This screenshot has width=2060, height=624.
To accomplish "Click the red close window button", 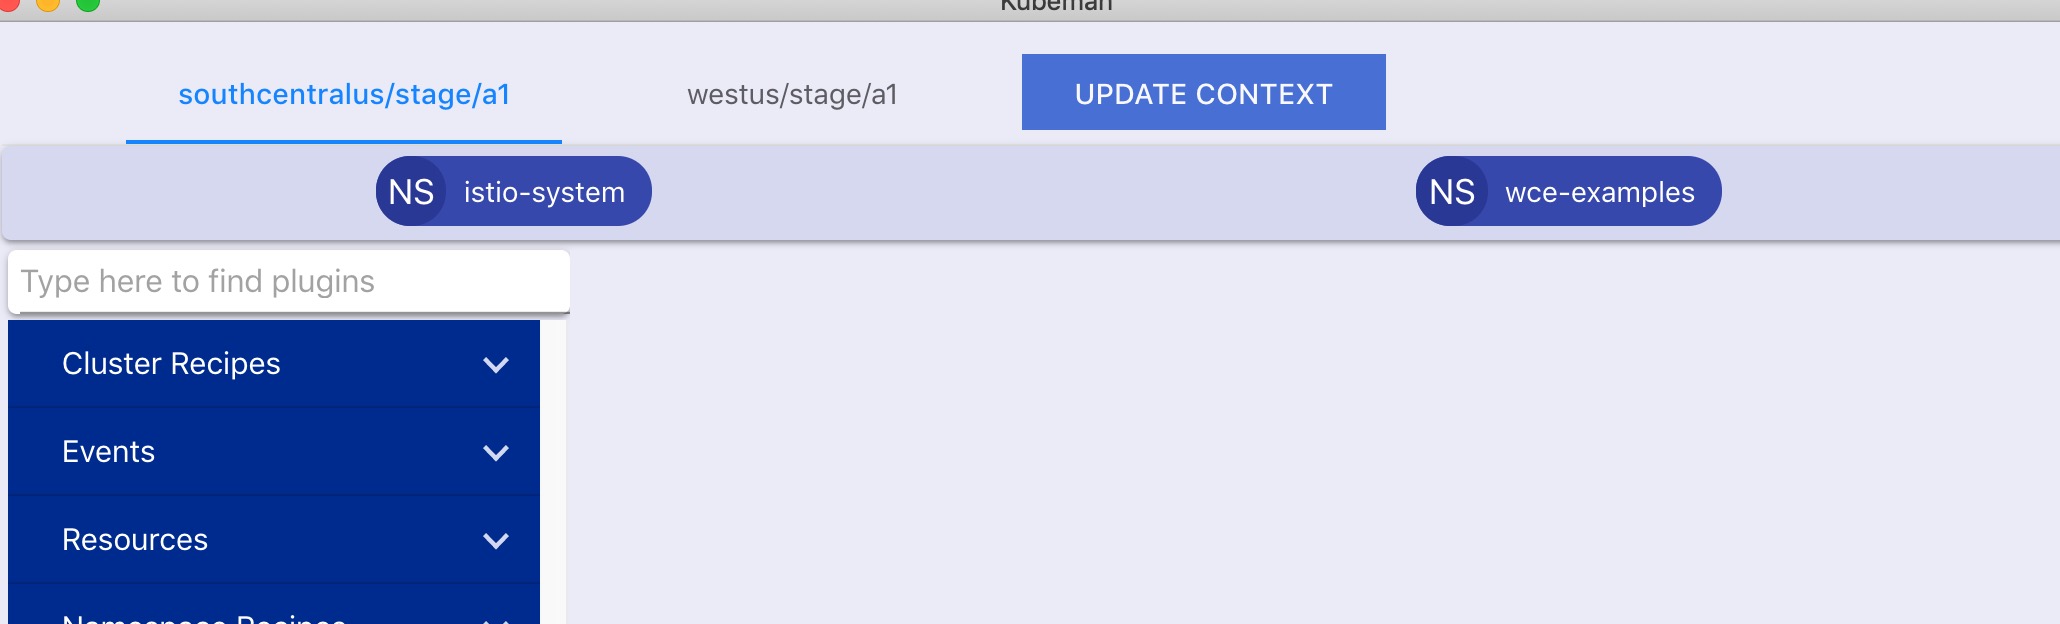I will (x=9, y=4).
